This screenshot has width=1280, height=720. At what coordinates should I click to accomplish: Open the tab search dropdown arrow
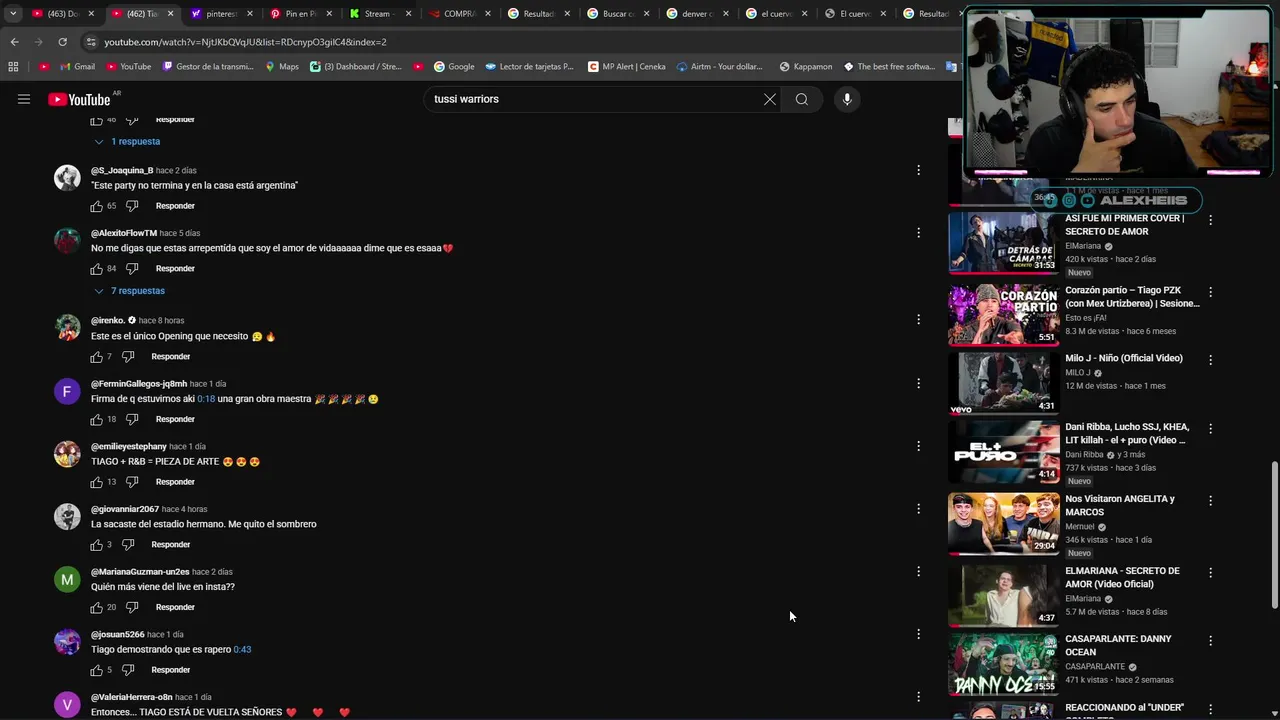(x=13, y=14)
